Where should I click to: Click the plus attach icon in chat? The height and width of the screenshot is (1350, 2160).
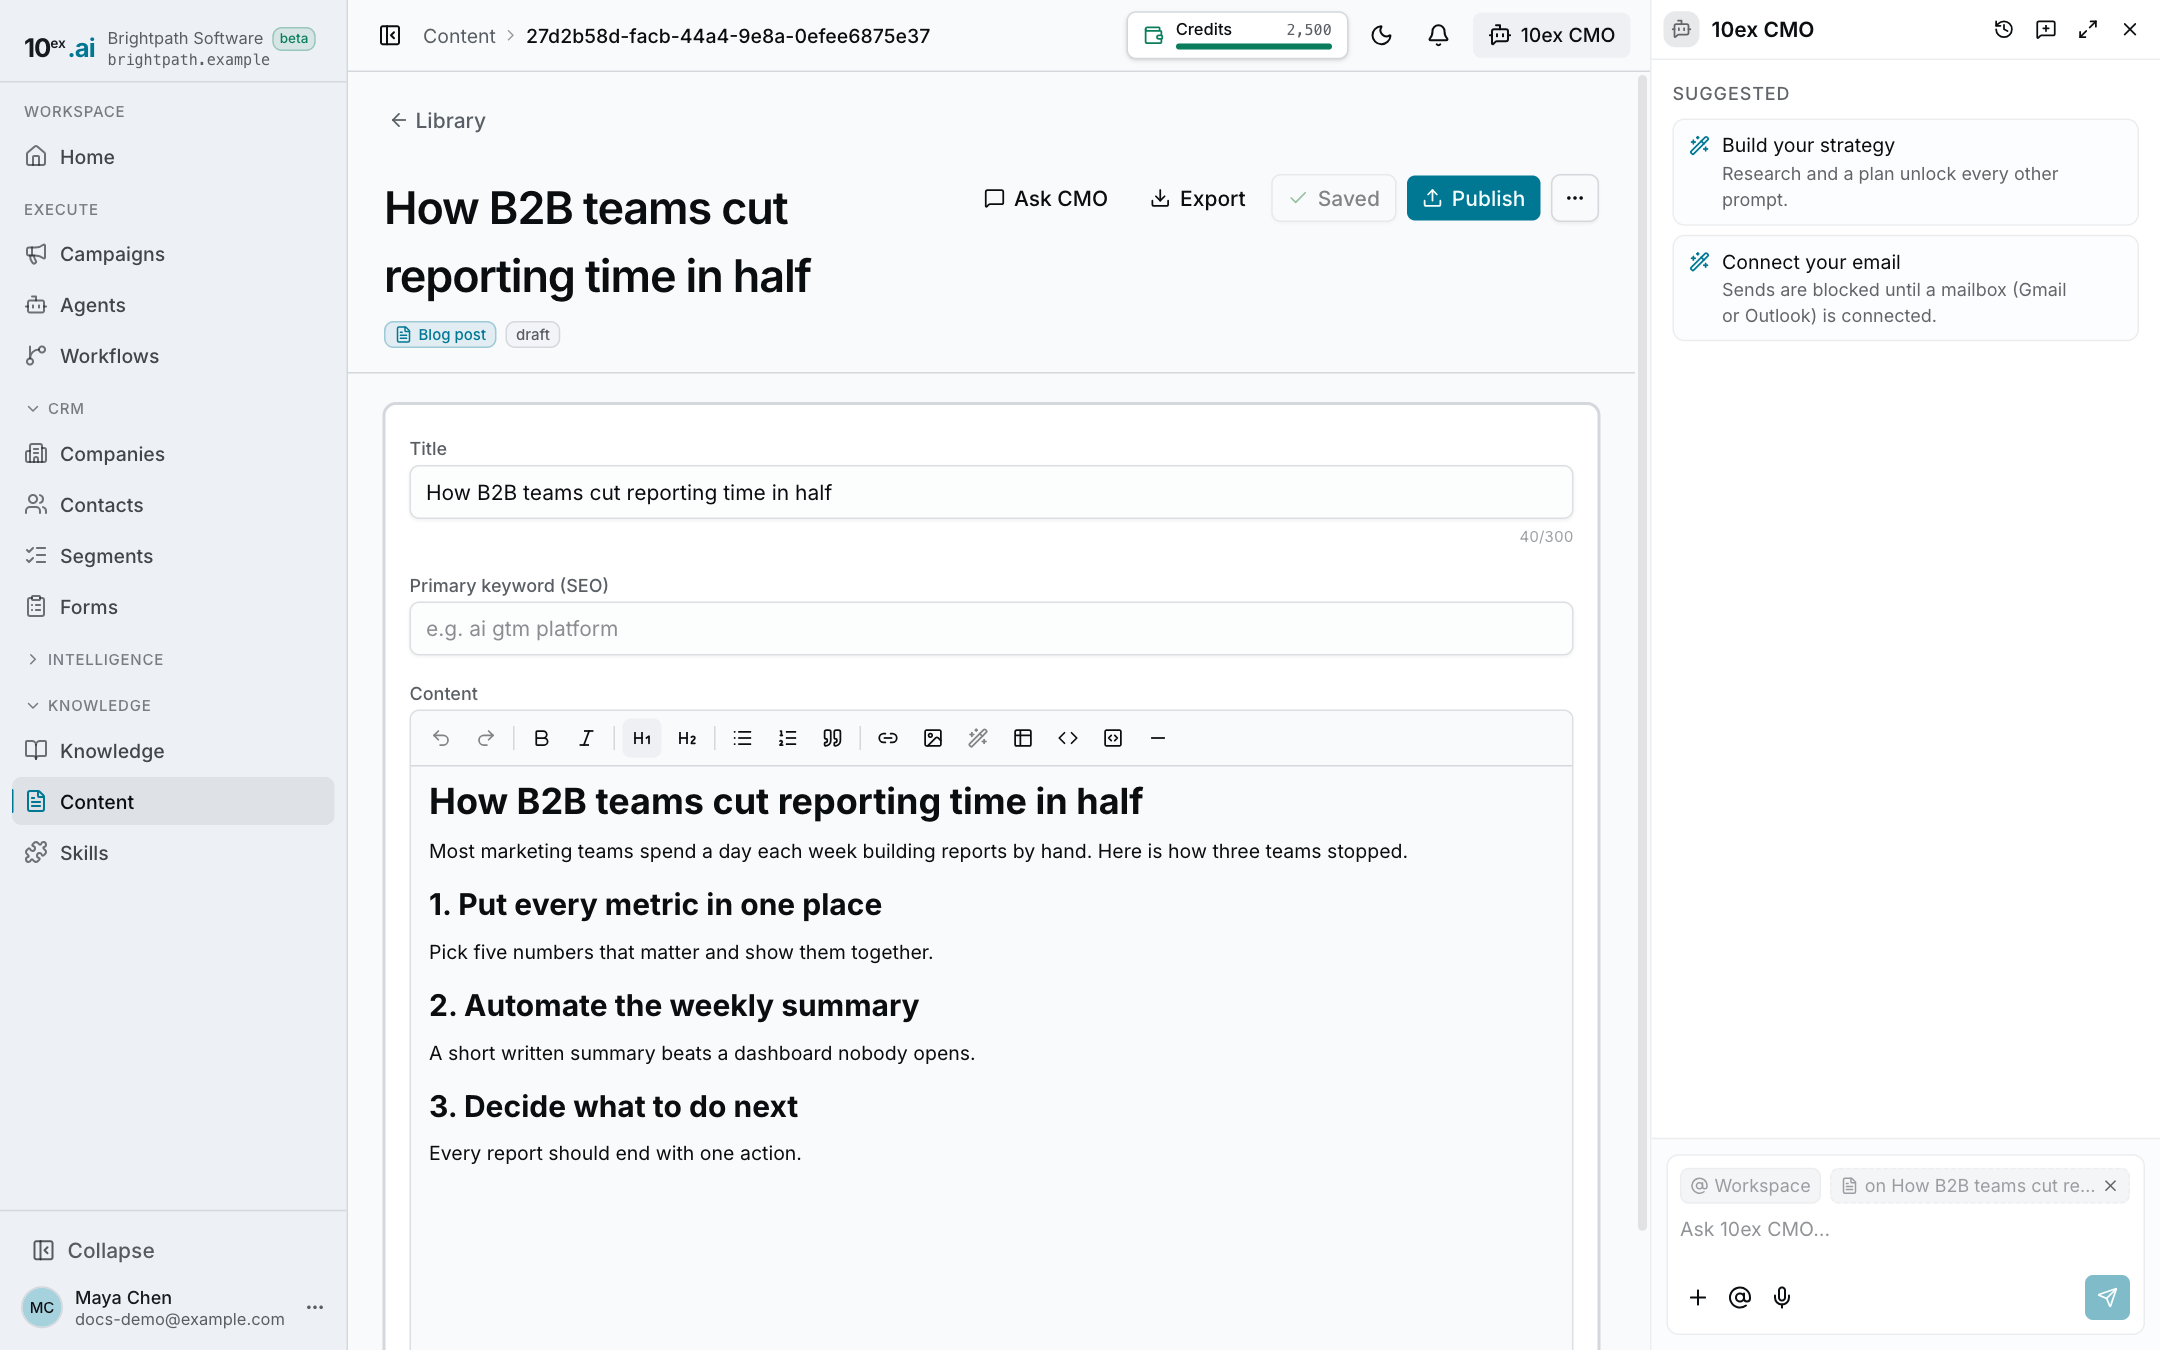pyautogui.click(x=1698, y=1297)
